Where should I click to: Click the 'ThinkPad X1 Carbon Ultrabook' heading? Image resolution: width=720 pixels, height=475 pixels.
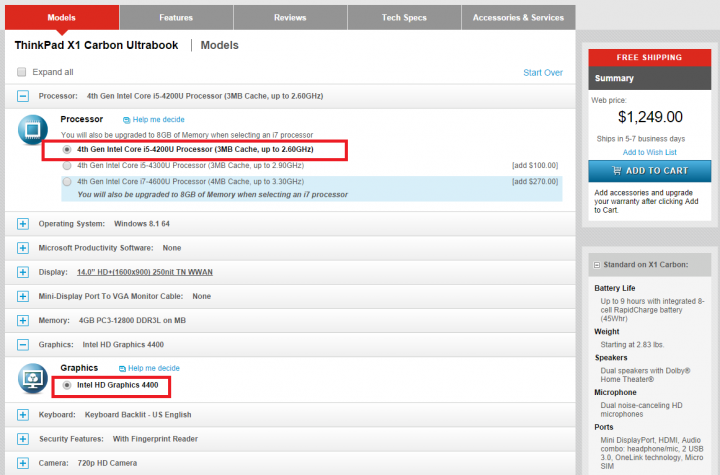click(96, 45)
